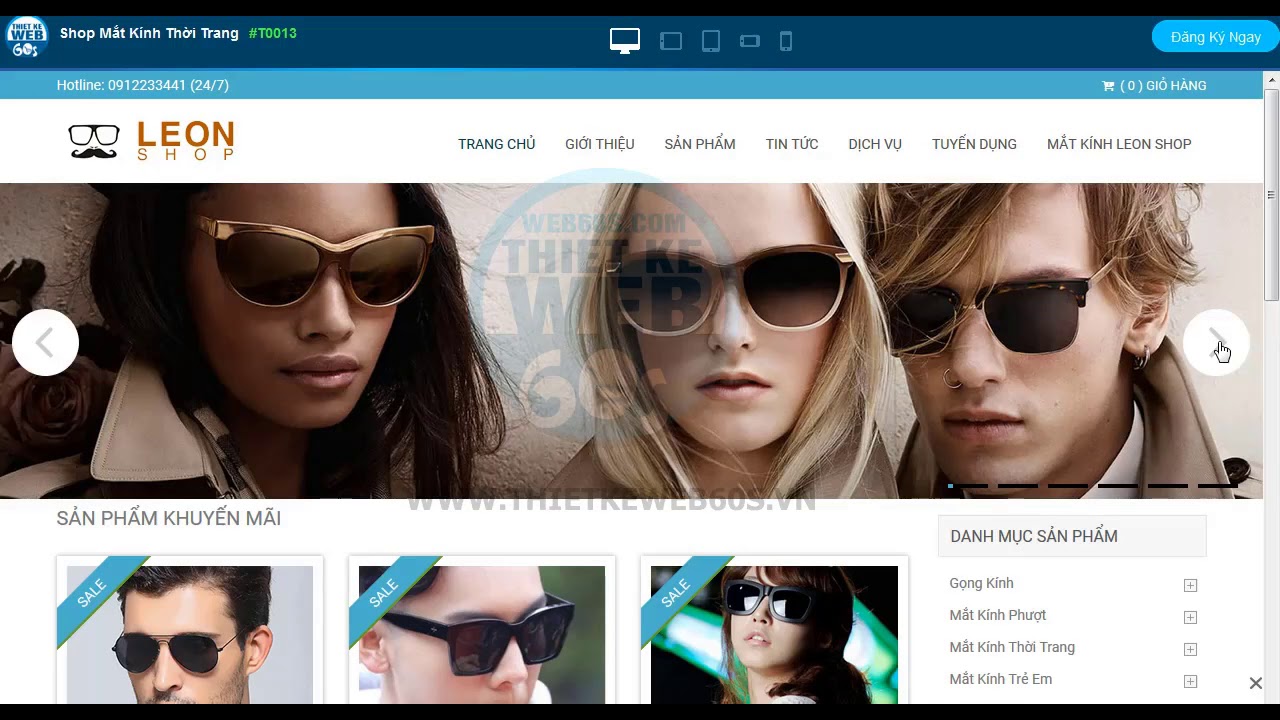Viewport: 1280px width, 720px height.
Task: Click the Hotline 0912233441 text
Action: 143,85
